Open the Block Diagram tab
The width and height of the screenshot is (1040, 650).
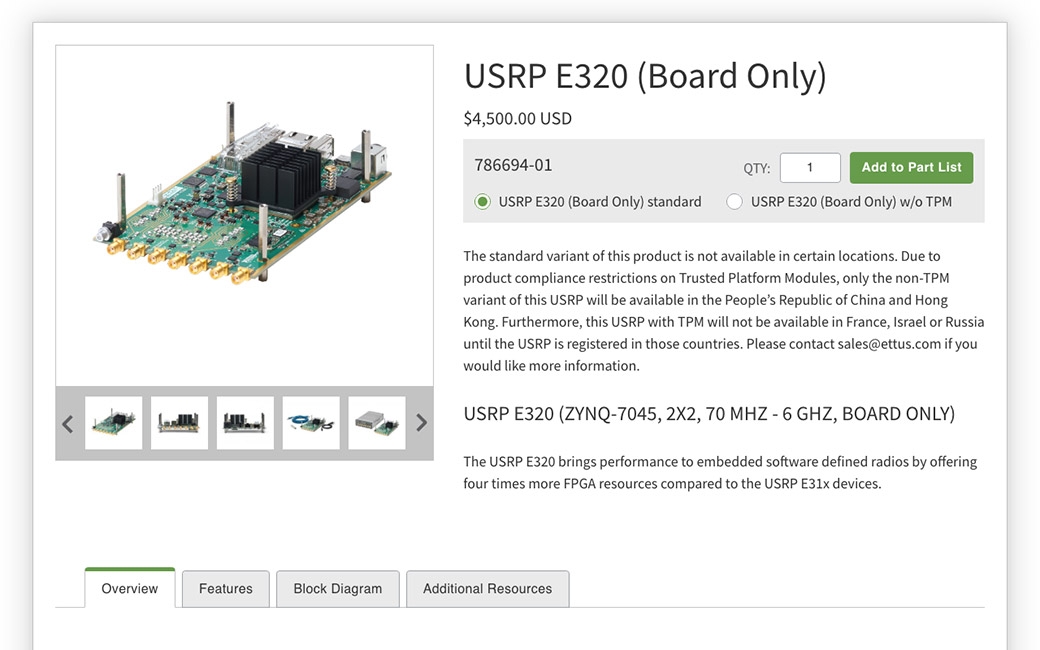pos(338,588)
